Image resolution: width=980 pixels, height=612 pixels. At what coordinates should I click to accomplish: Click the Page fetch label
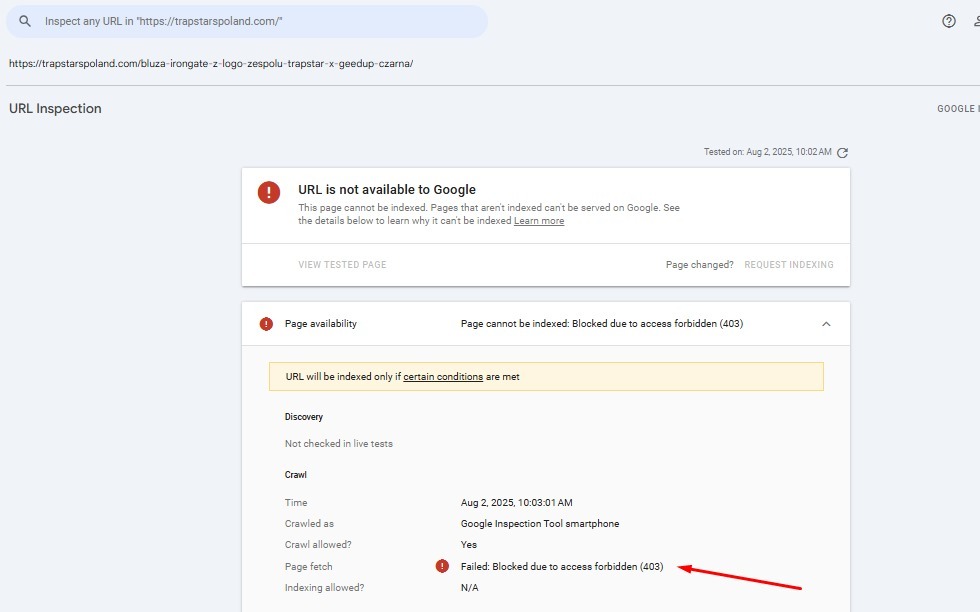(309, 566)
